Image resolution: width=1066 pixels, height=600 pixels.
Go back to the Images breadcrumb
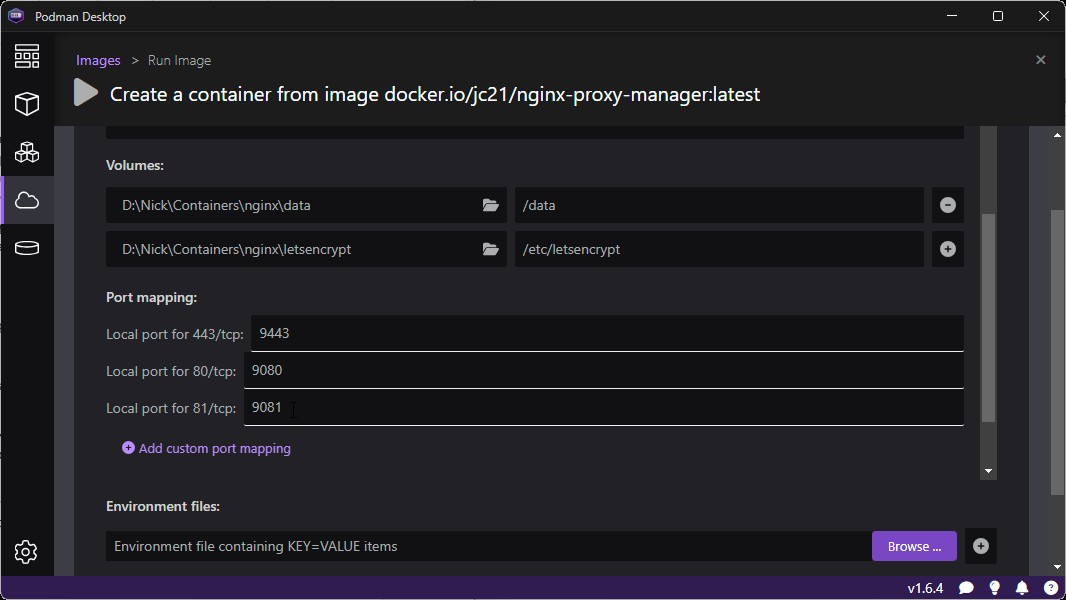point(98,60)
